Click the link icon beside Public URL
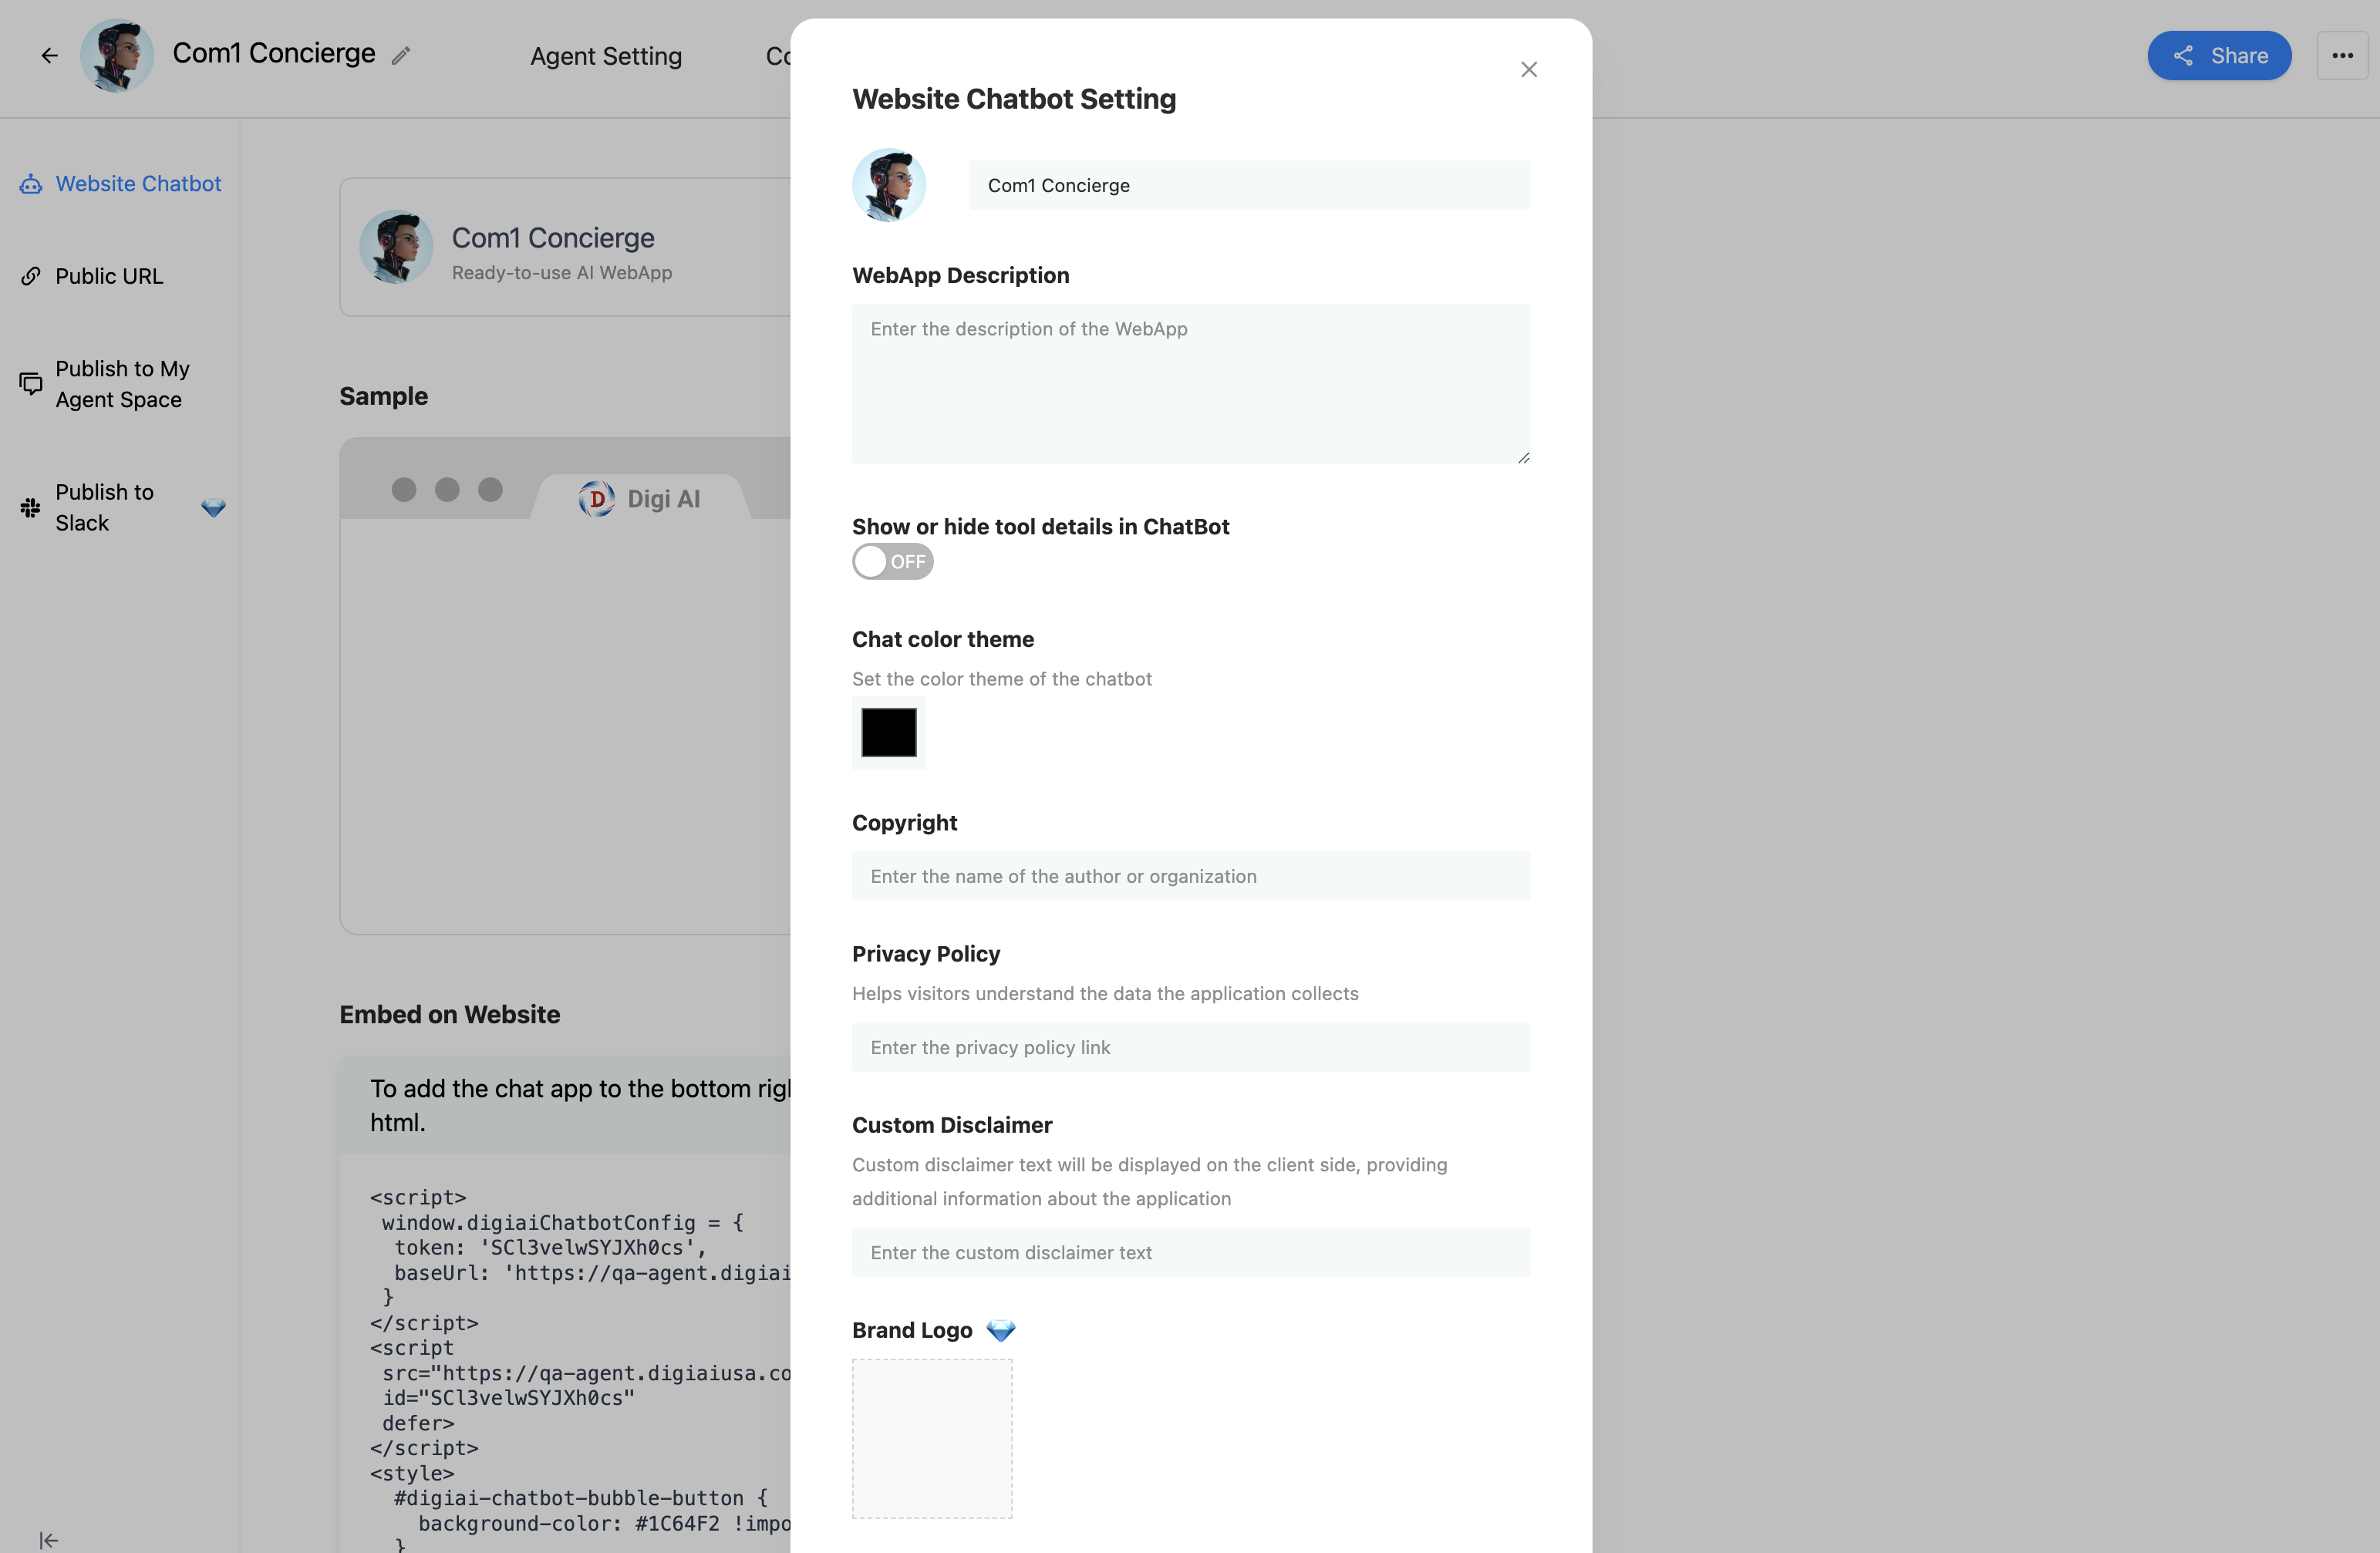Image resolution: width=2380 pixels, height=1553 pixels. [x=31, y=276]
